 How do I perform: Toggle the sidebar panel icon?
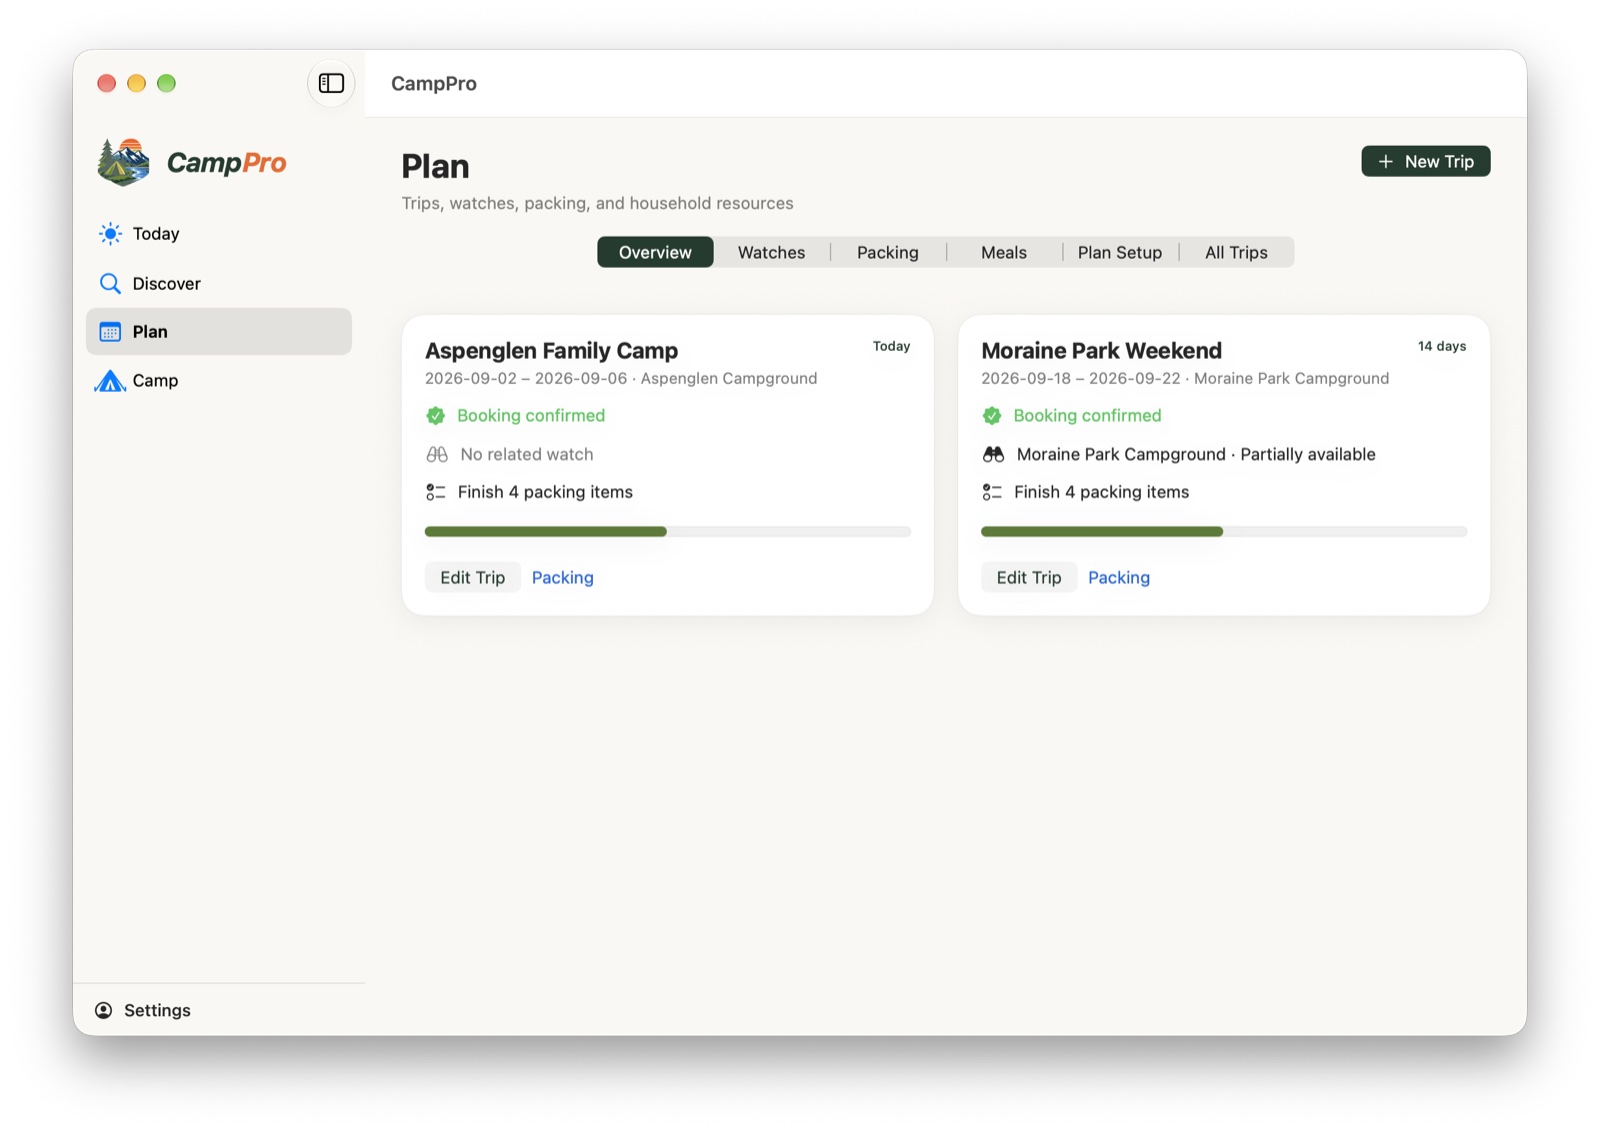point(331,83)
